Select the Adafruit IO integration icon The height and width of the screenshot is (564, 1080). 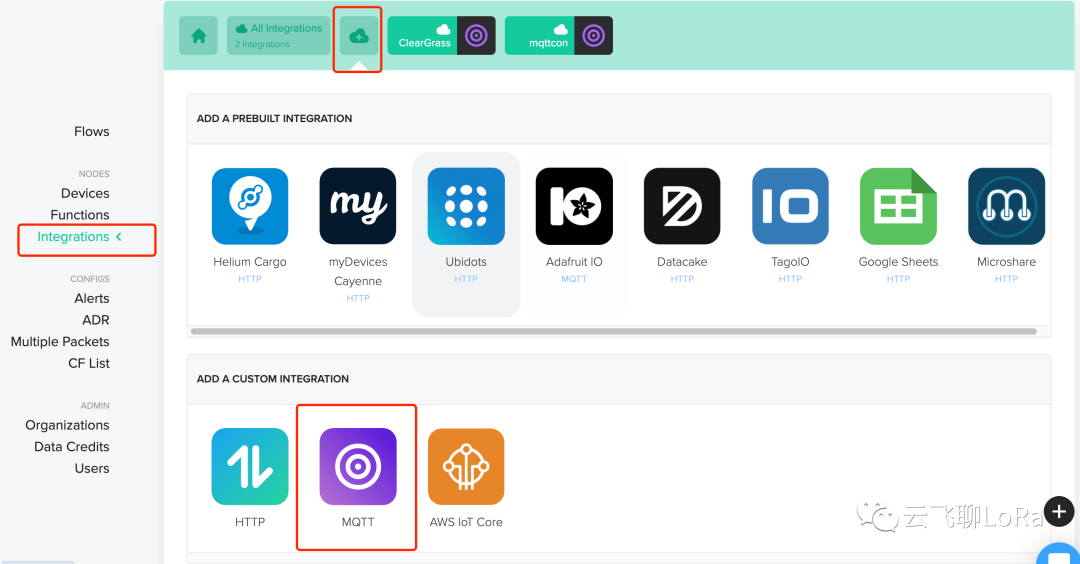[x=574, y=206]
